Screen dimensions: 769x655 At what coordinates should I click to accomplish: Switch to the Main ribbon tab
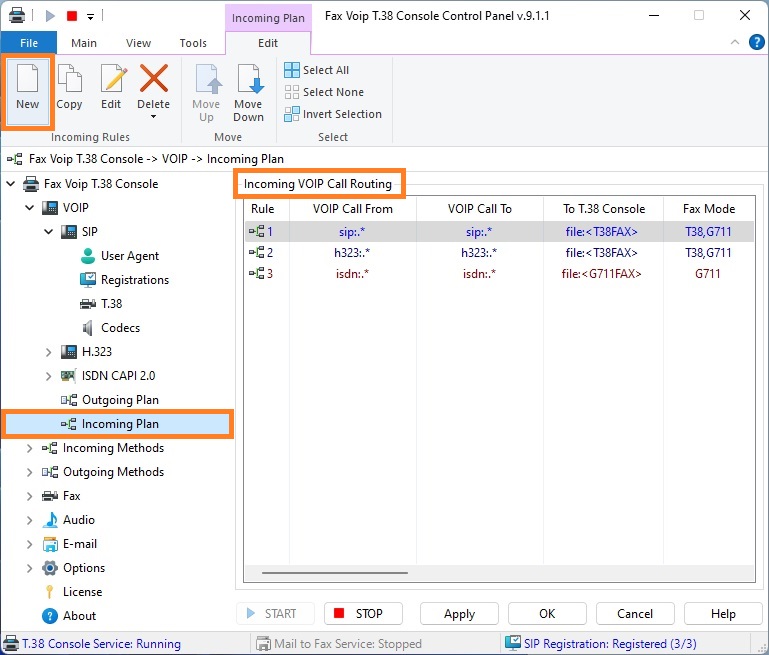pos(84,43)
